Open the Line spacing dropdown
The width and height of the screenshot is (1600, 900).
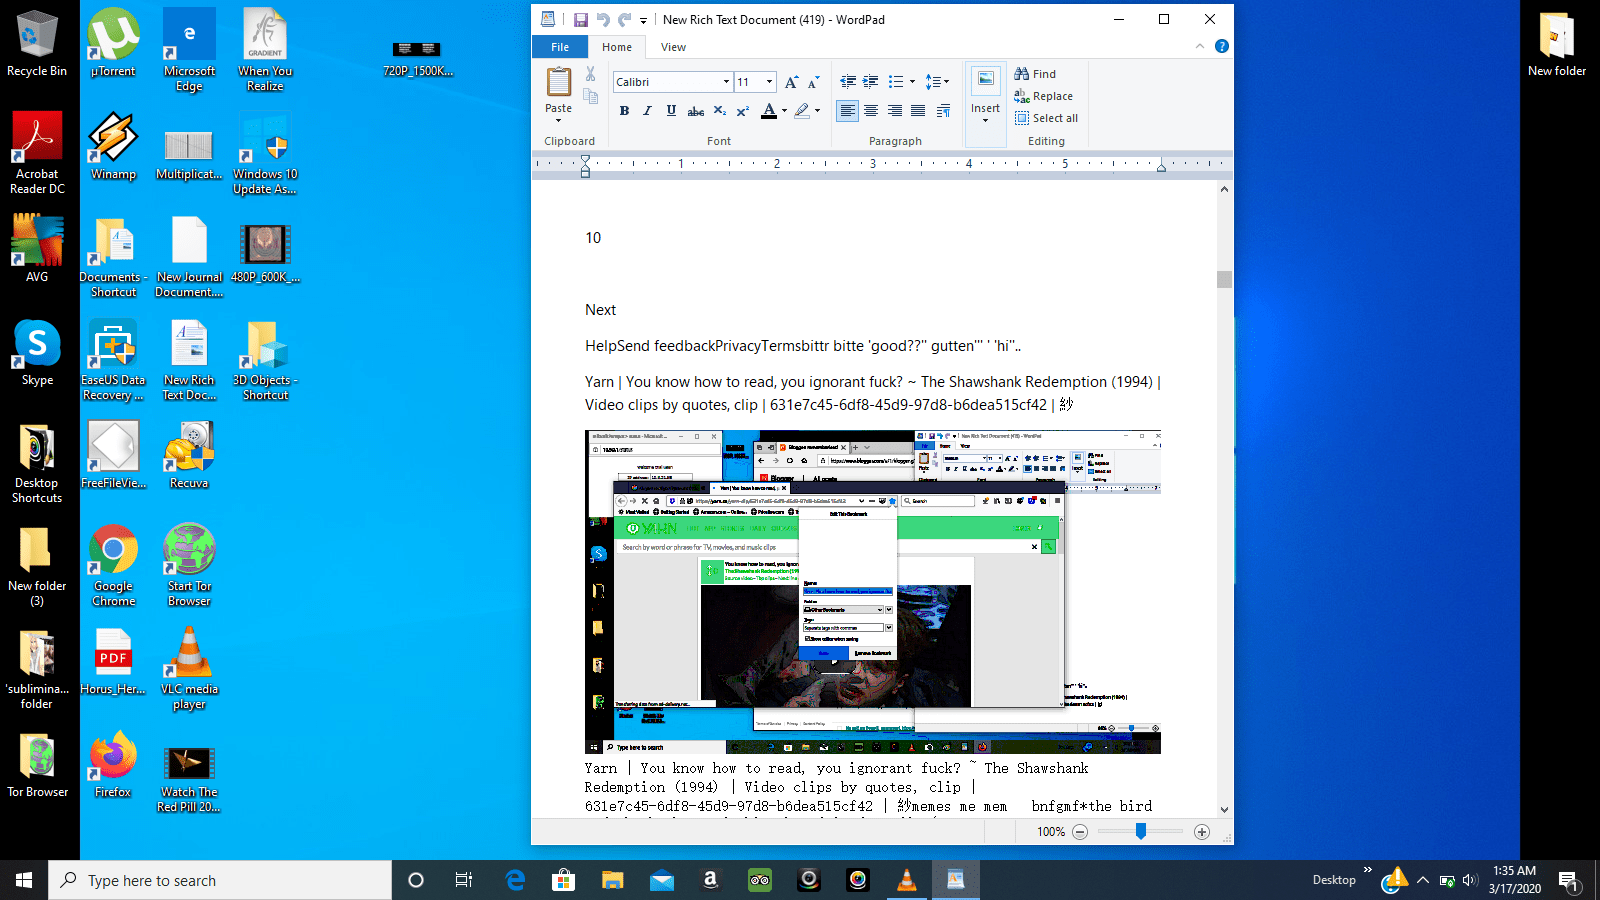[x=937, y=82]
